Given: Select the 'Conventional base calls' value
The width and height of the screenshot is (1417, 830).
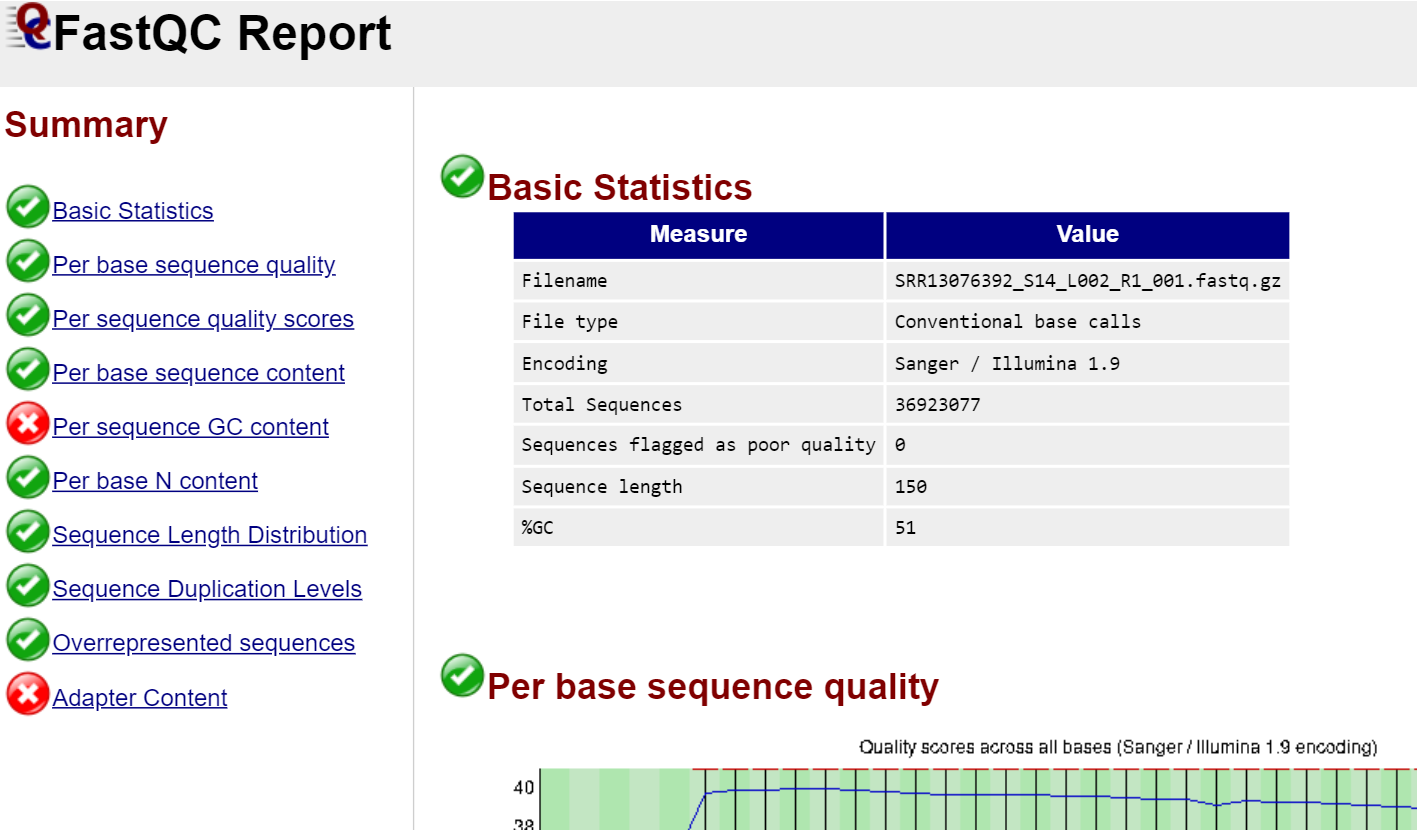Looking at the screenshot, I should [x=1018, y=322].
